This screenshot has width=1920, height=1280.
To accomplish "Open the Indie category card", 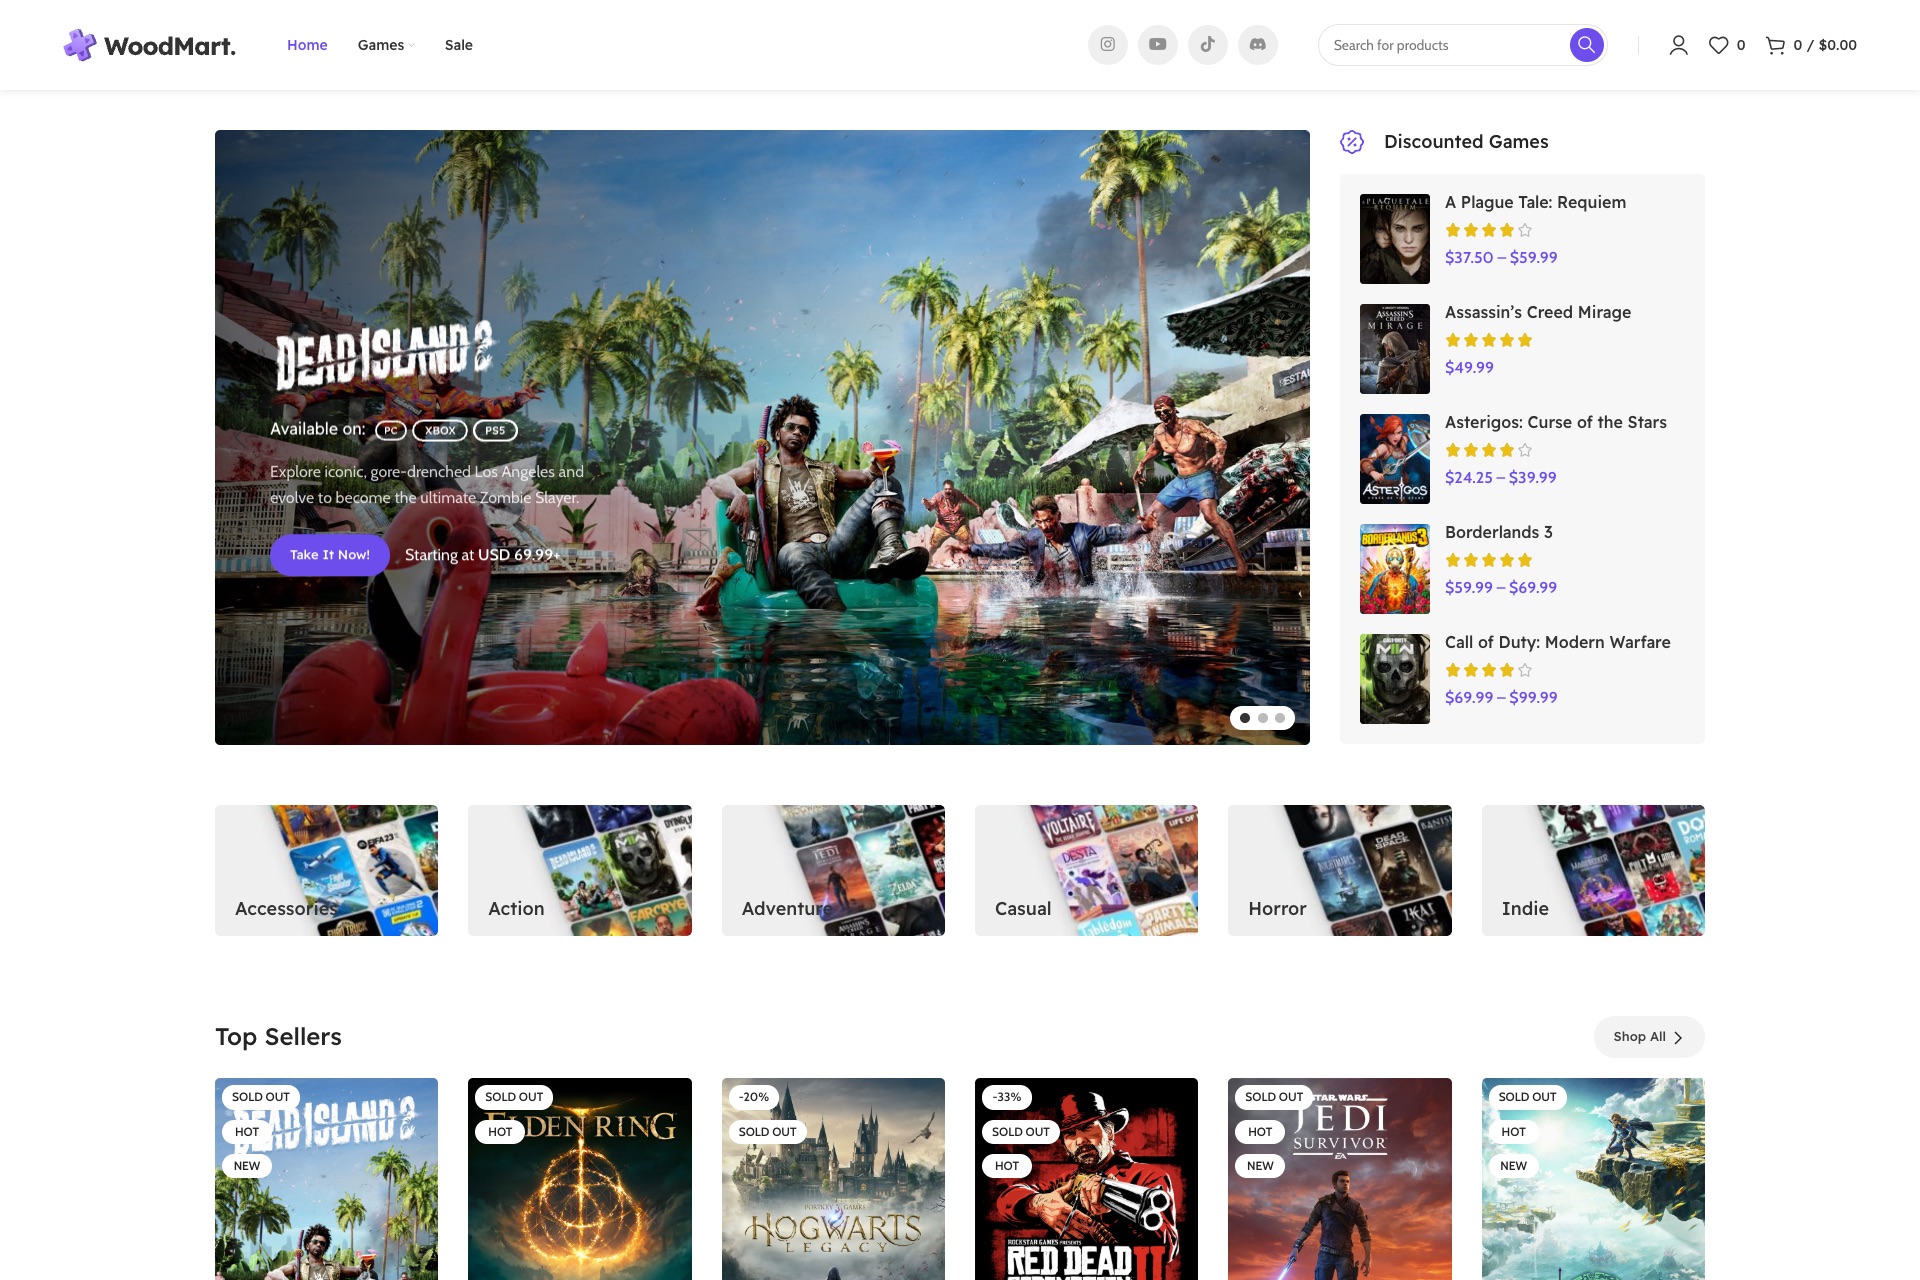I will [1593, 870].
